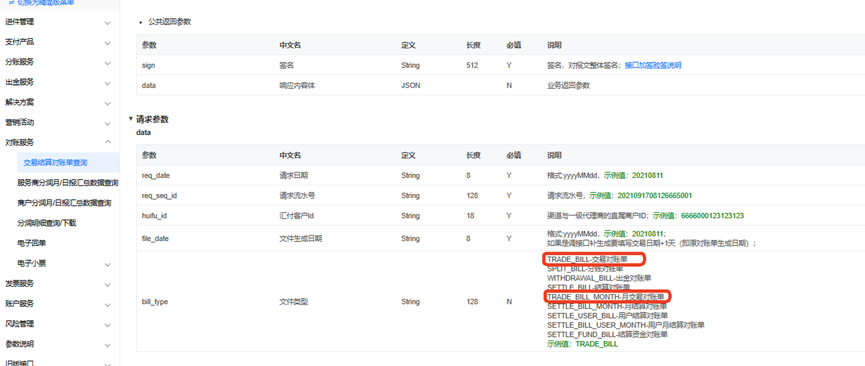865x366 pixels.
Task: Expand the 分账服务 sidebar menu chevron
Action: [108, 62]
